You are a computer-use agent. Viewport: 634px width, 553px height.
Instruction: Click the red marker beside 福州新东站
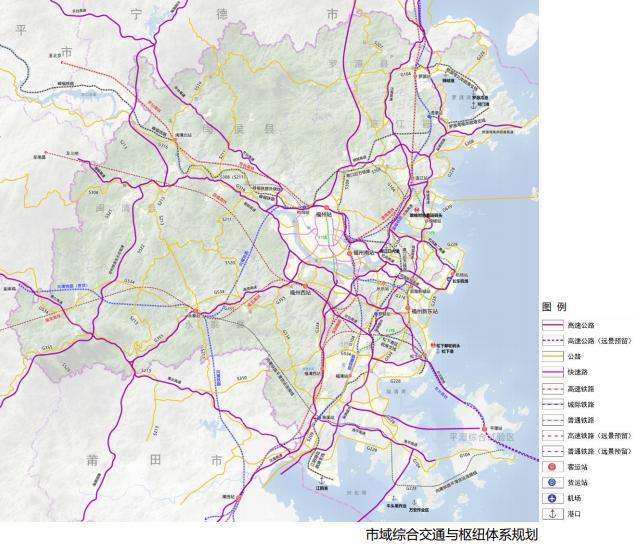pyautogui.click(x=408, y=308)
